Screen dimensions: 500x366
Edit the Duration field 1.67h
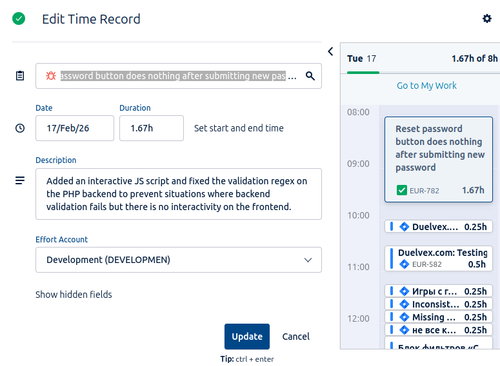tap(151, 128)
